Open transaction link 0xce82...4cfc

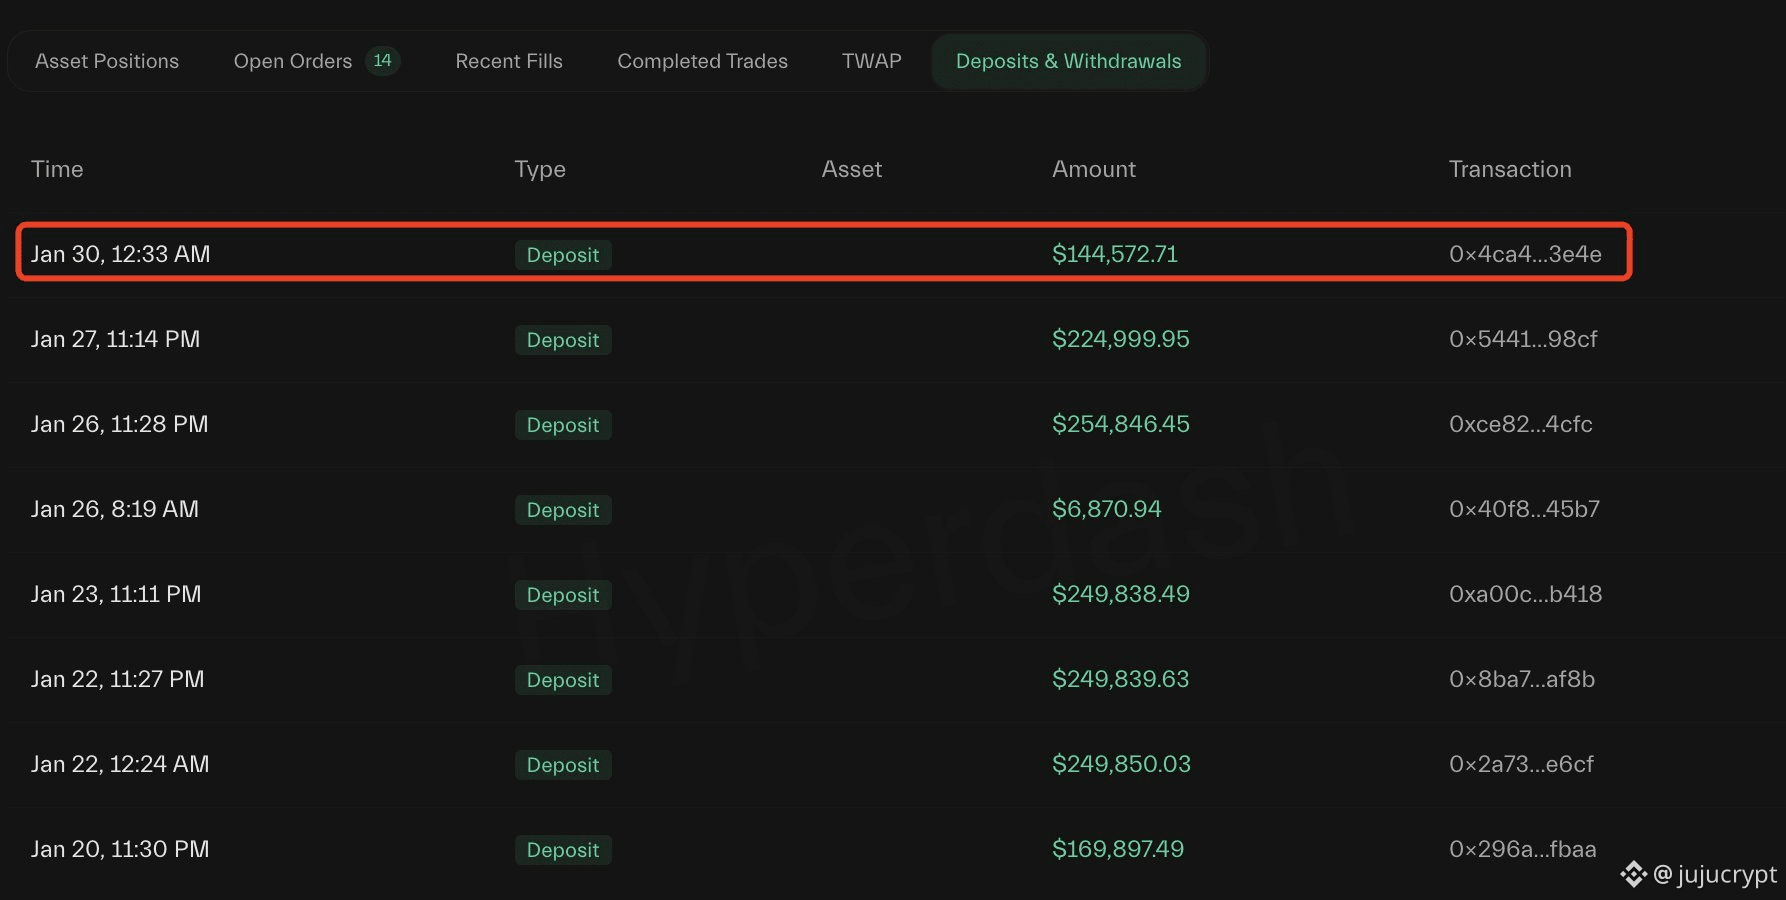pyautogui.click(x=1520, y=424)
